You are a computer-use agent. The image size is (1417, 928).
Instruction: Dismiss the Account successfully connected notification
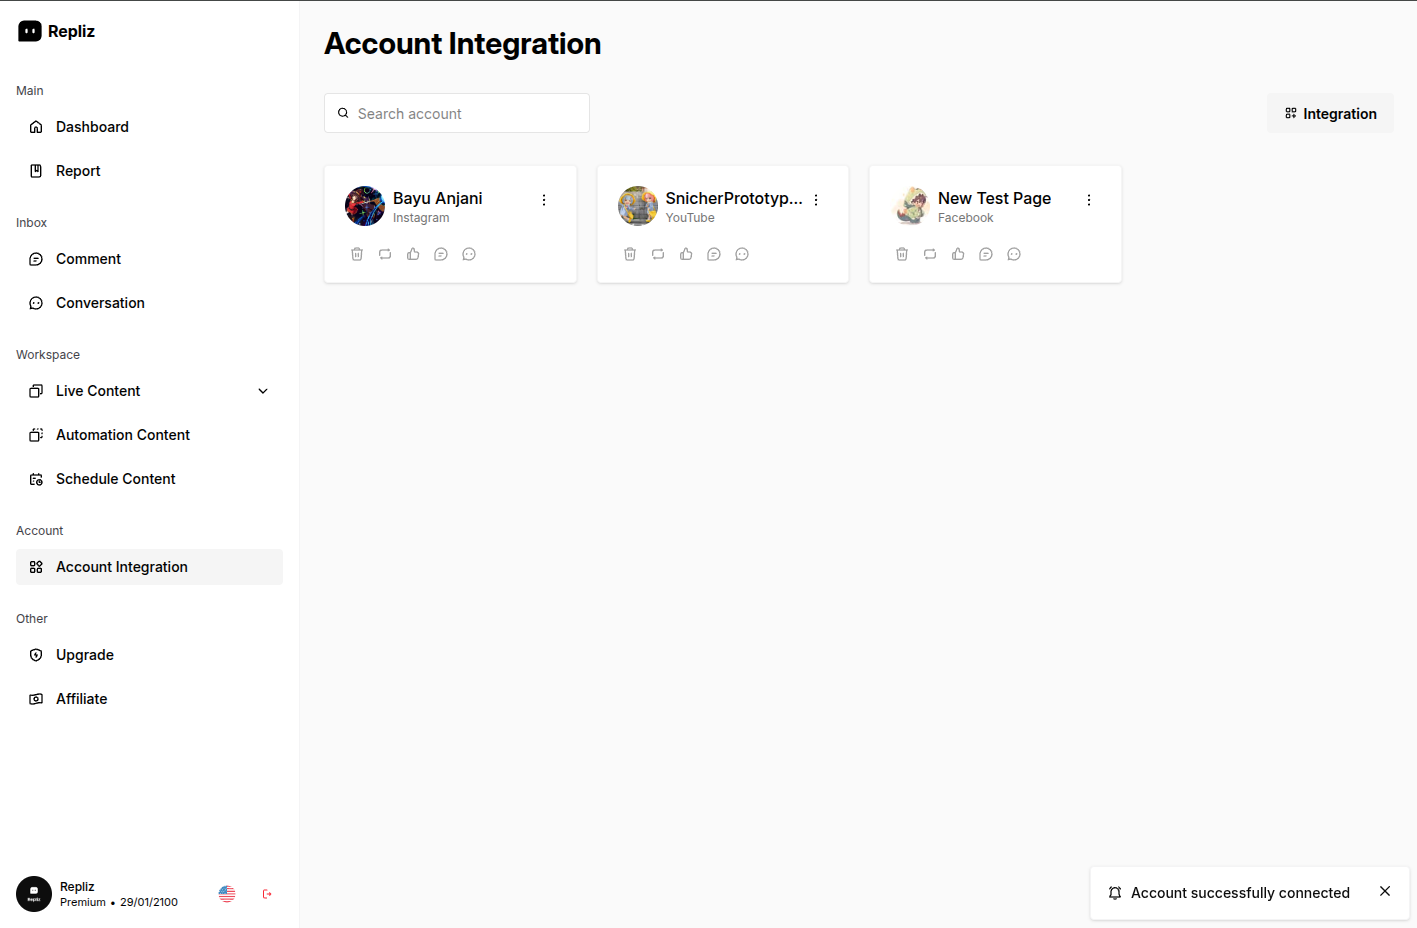[x=1385, y=891]
